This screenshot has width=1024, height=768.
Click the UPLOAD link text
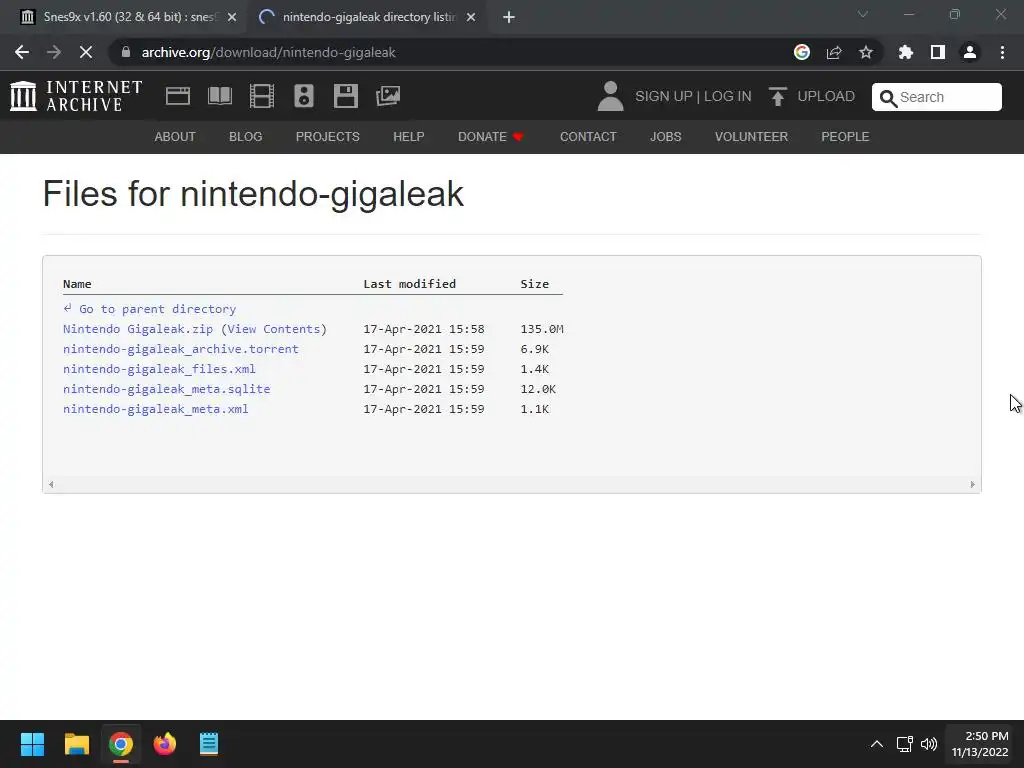[x=826, y=96]
